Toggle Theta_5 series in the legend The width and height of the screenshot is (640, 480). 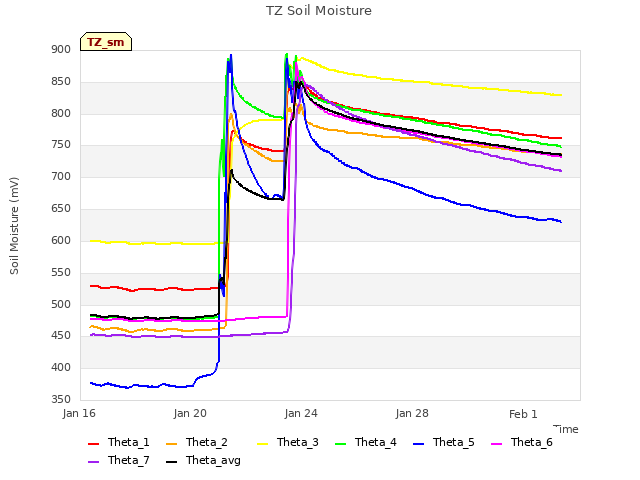pyautogui.click(x=444, y=442)
